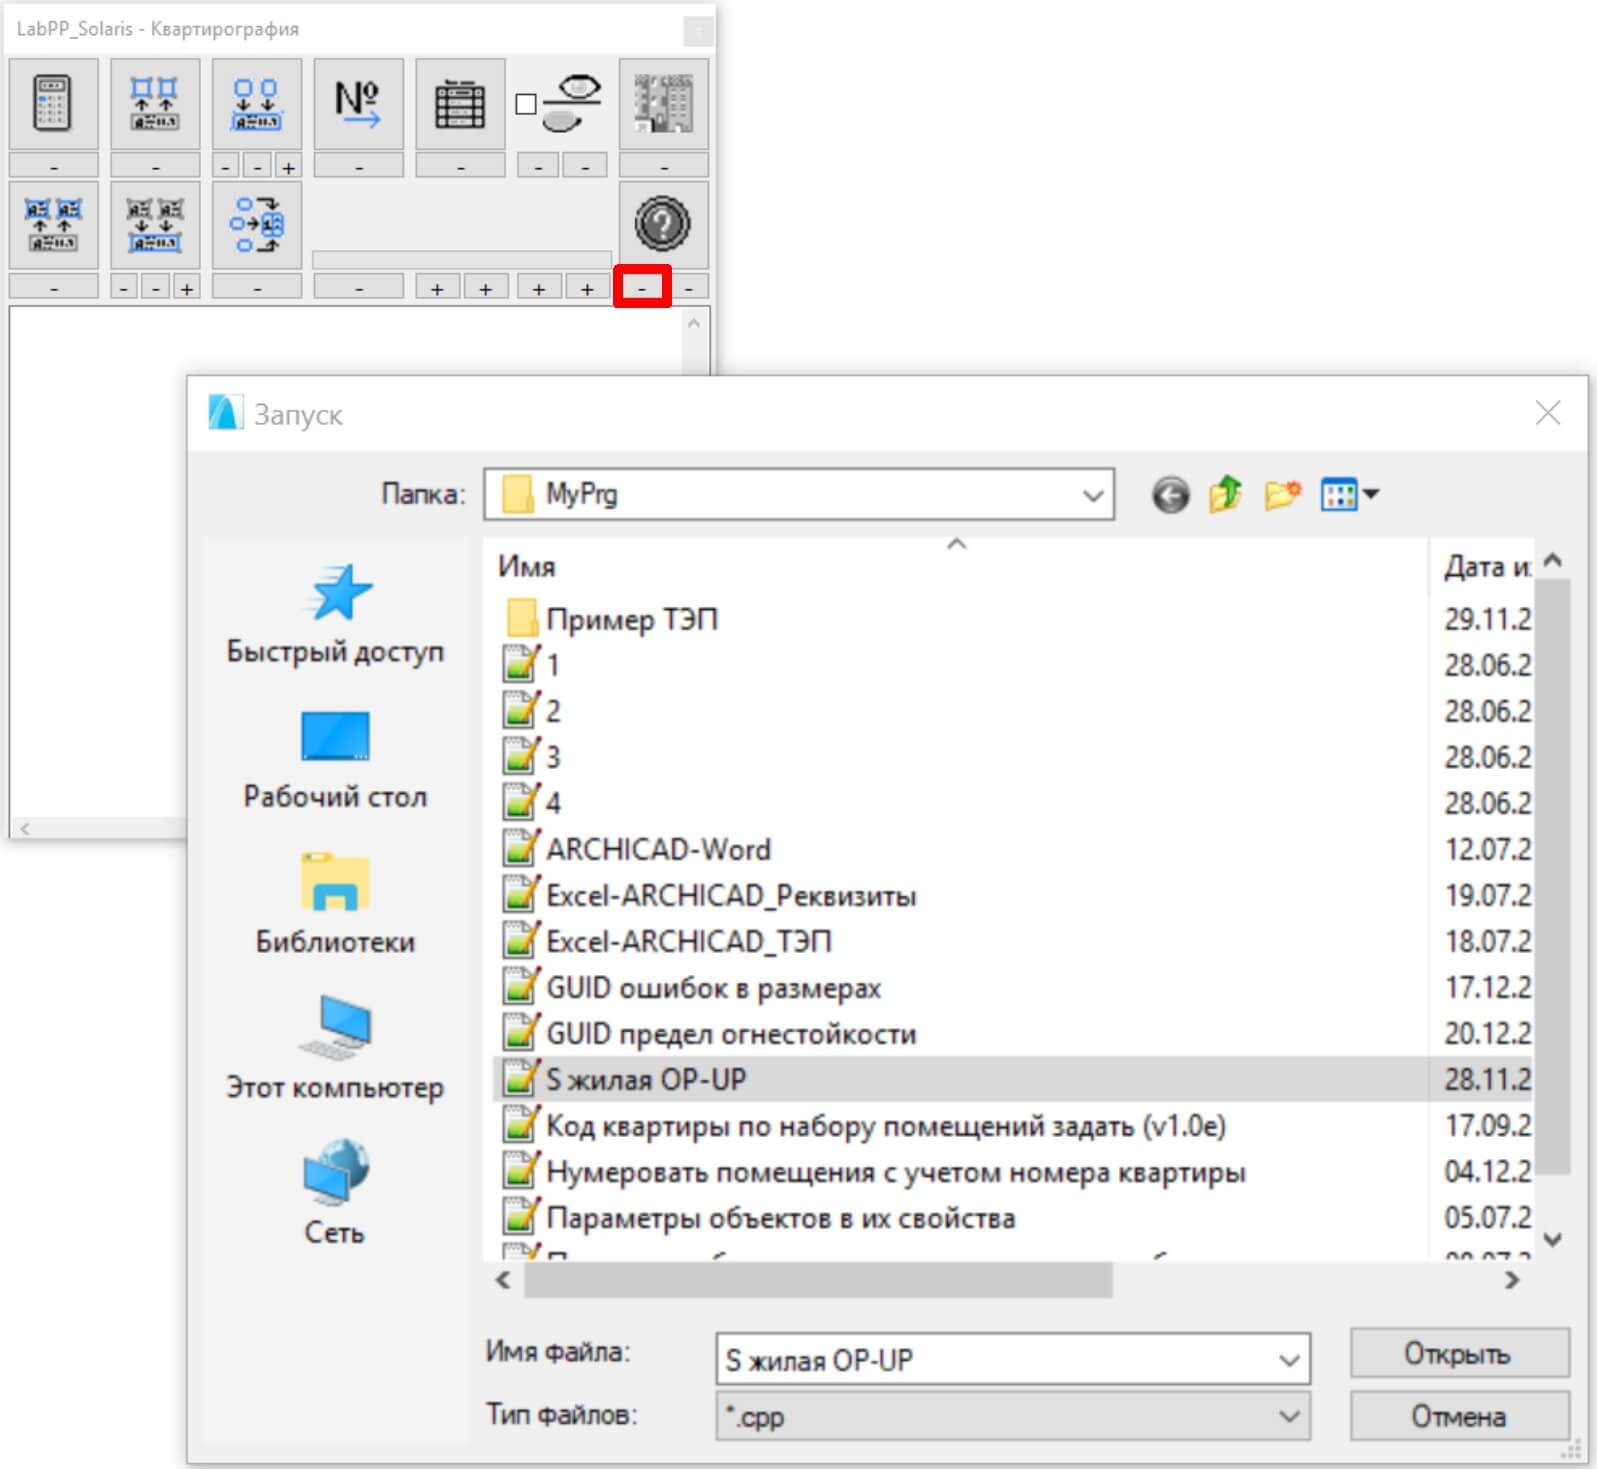Viewport: 1597px width, 1469px height.
Task: Open Библиотеки in the sidebar
Action: [335, 905]
